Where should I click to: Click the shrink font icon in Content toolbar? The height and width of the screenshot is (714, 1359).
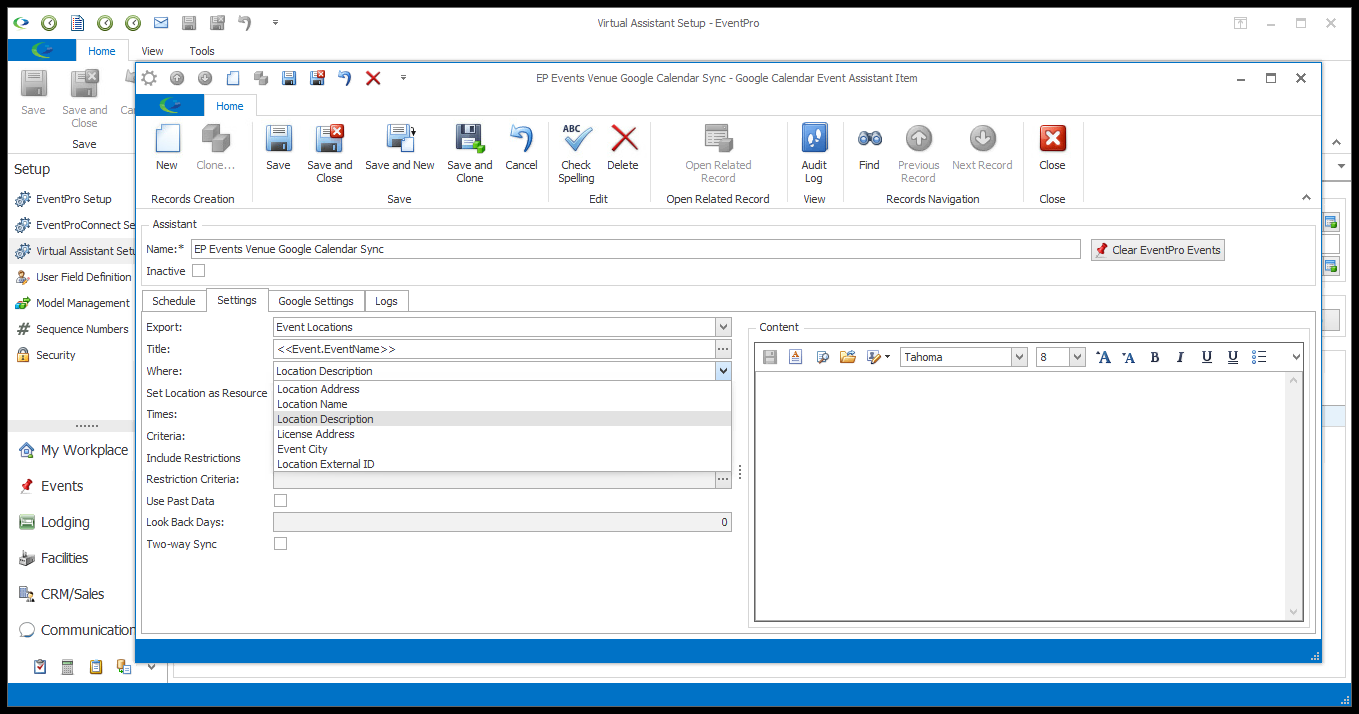(x=1129, y=357)
